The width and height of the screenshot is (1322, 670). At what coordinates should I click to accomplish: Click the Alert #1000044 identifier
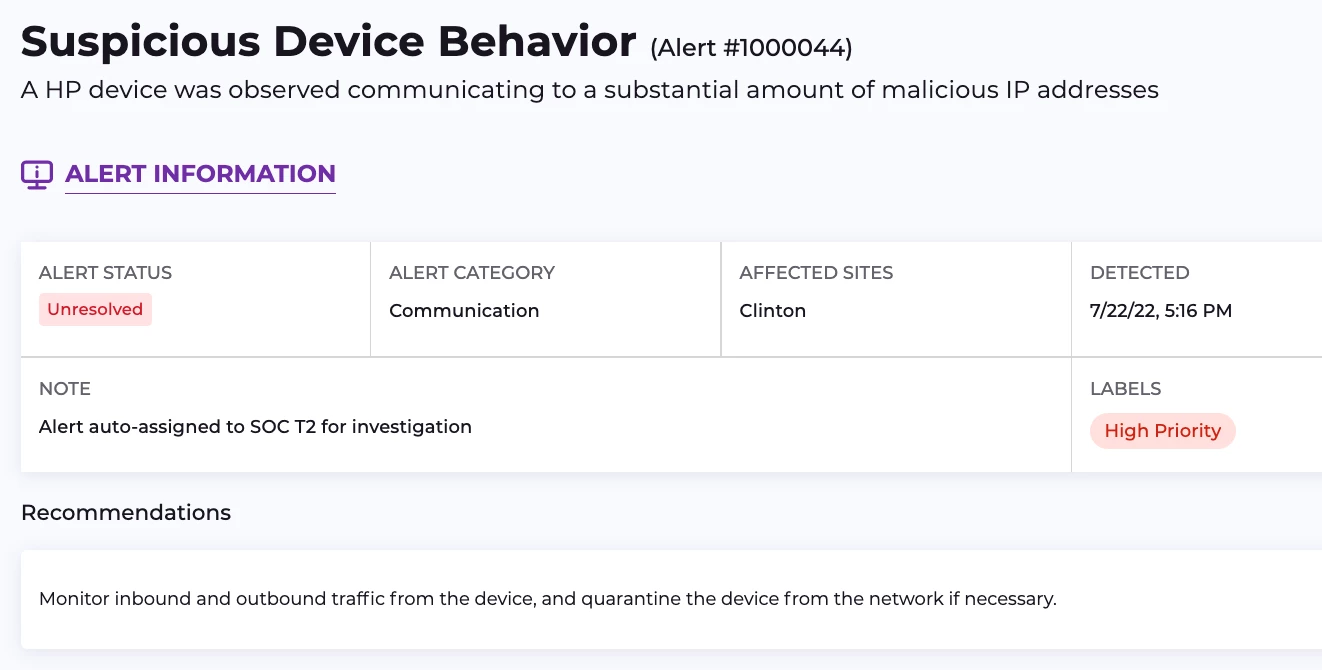pyautogui.click(x=751, y=48)
